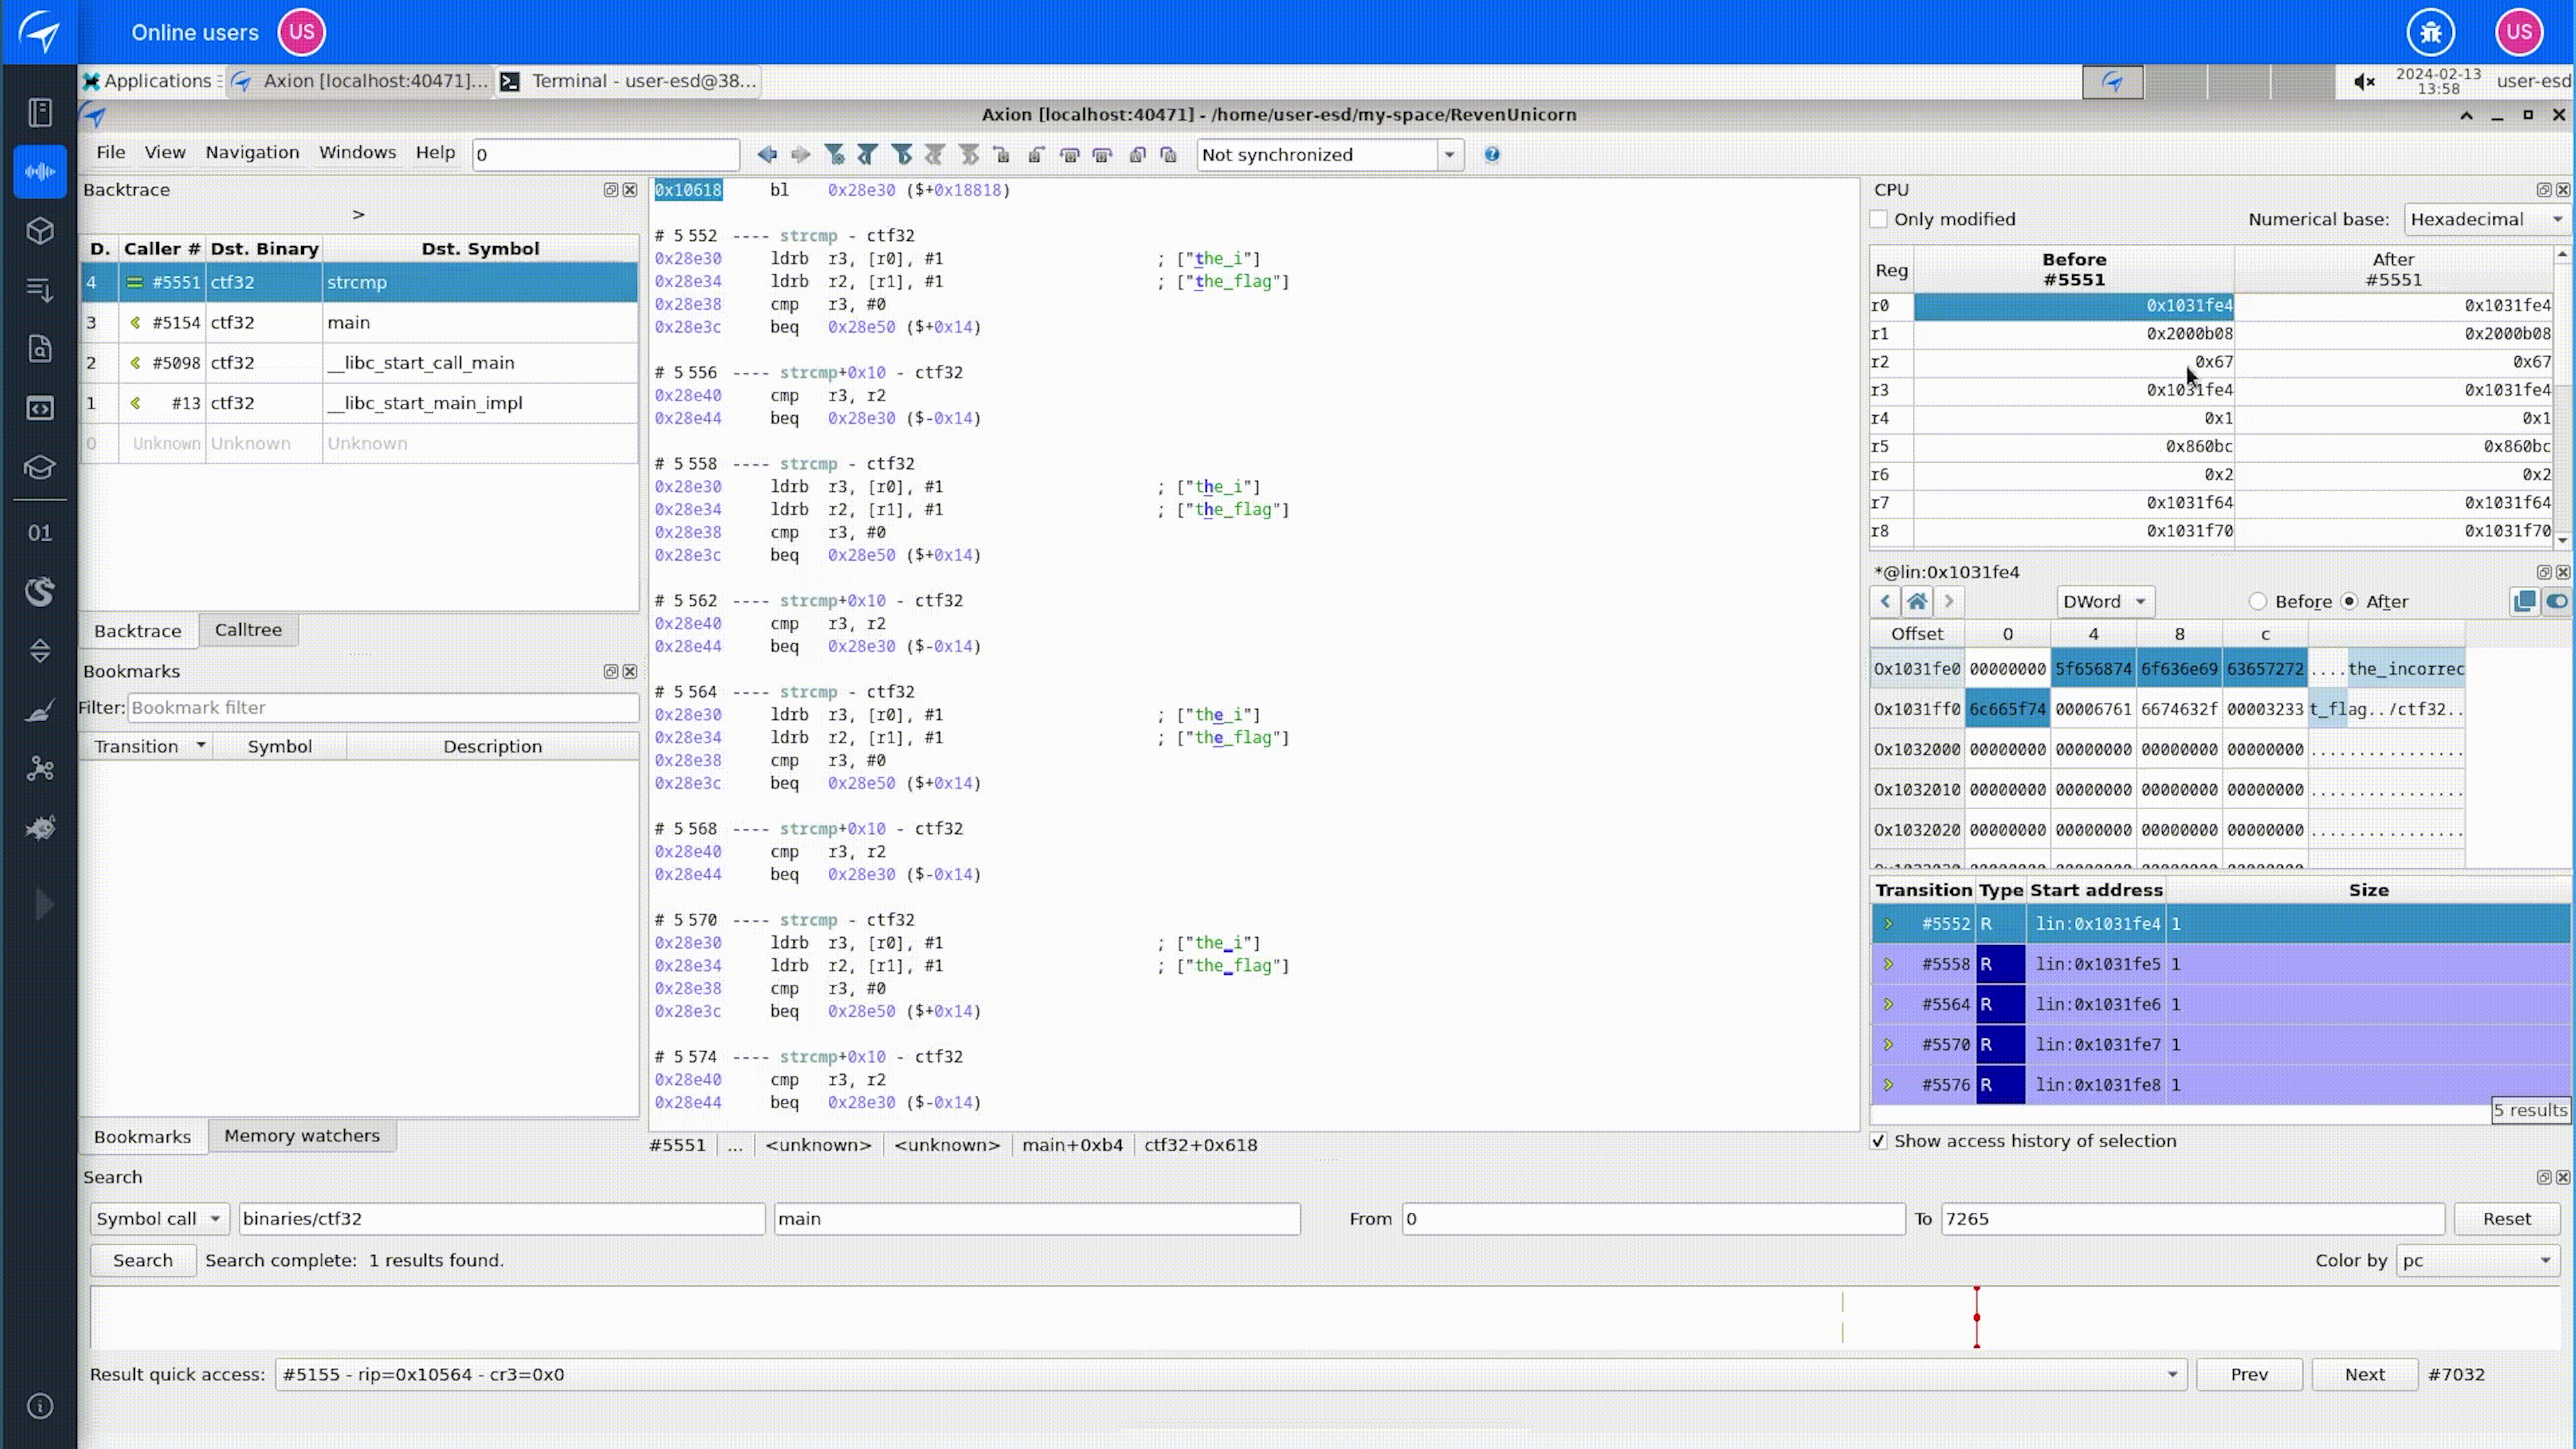Click the Next button for result access
The image size is (2576, 1449).
point(2364,1374)
